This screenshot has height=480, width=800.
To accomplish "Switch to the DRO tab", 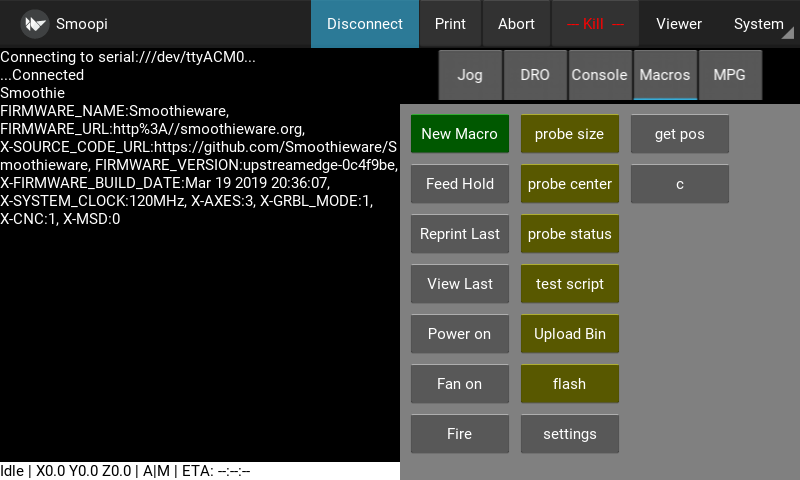I will tap(535, 75).
